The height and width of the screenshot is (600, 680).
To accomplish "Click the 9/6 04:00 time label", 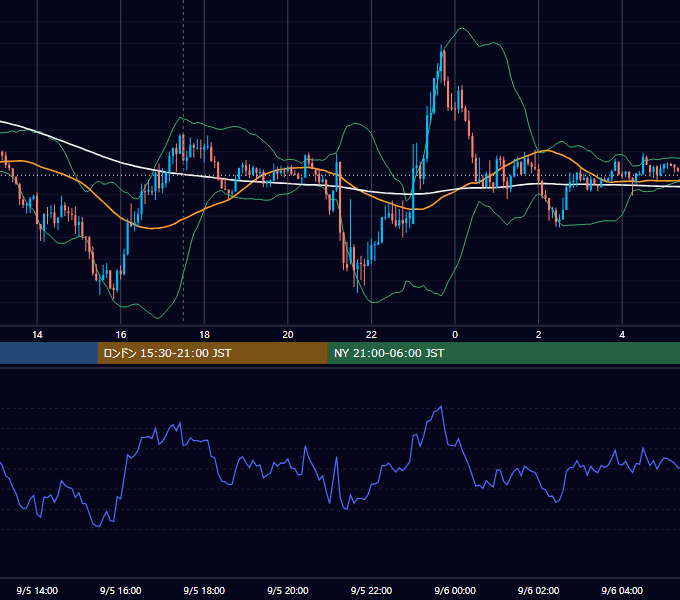I will click(x=622, y=590).
